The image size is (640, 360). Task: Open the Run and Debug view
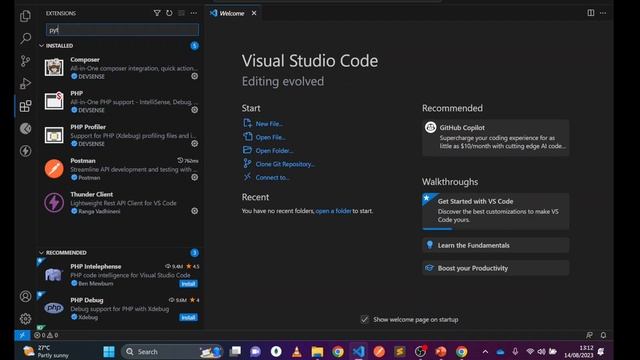tap(25, 83)
